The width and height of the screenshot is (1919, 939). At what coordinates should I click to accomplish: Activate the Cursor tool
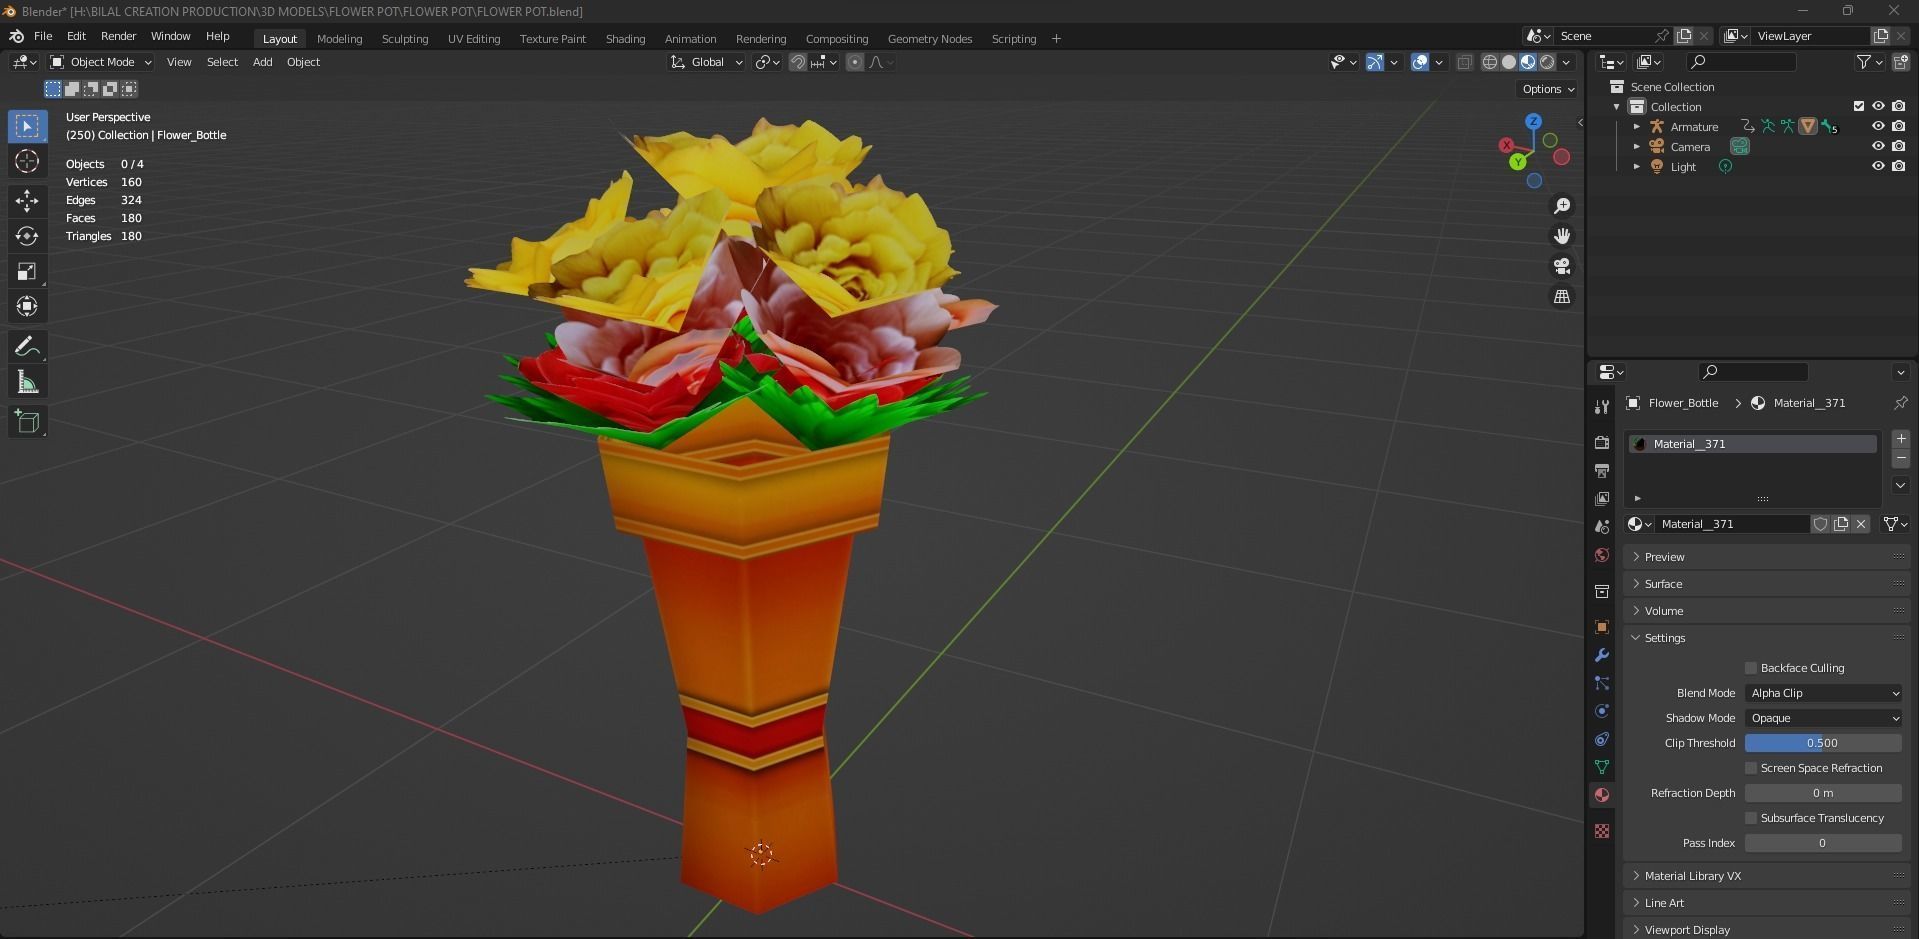click(27, 162)
